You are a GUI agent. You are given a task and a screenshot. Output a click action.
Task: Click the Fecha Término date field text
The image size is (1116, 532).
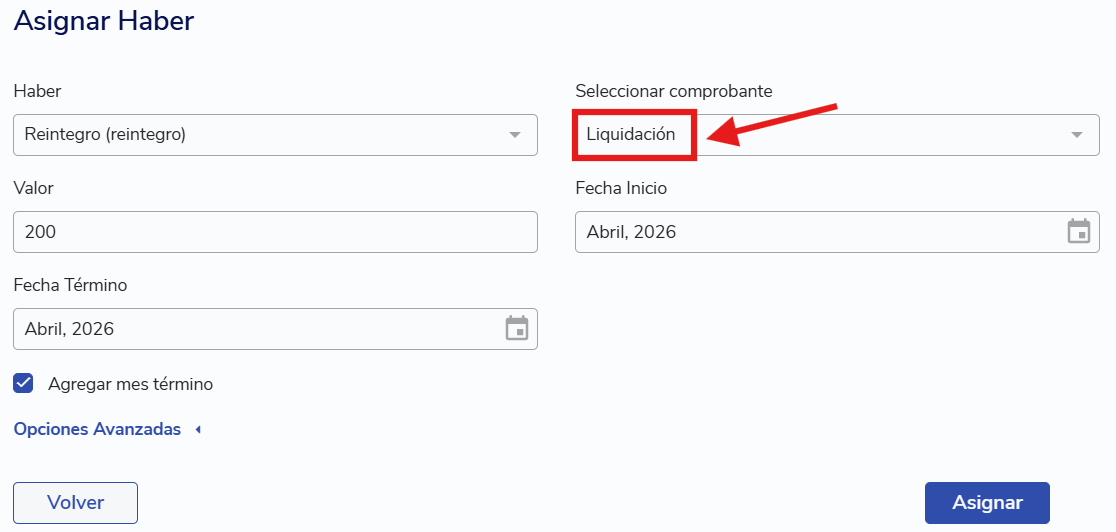coord(70,329)
